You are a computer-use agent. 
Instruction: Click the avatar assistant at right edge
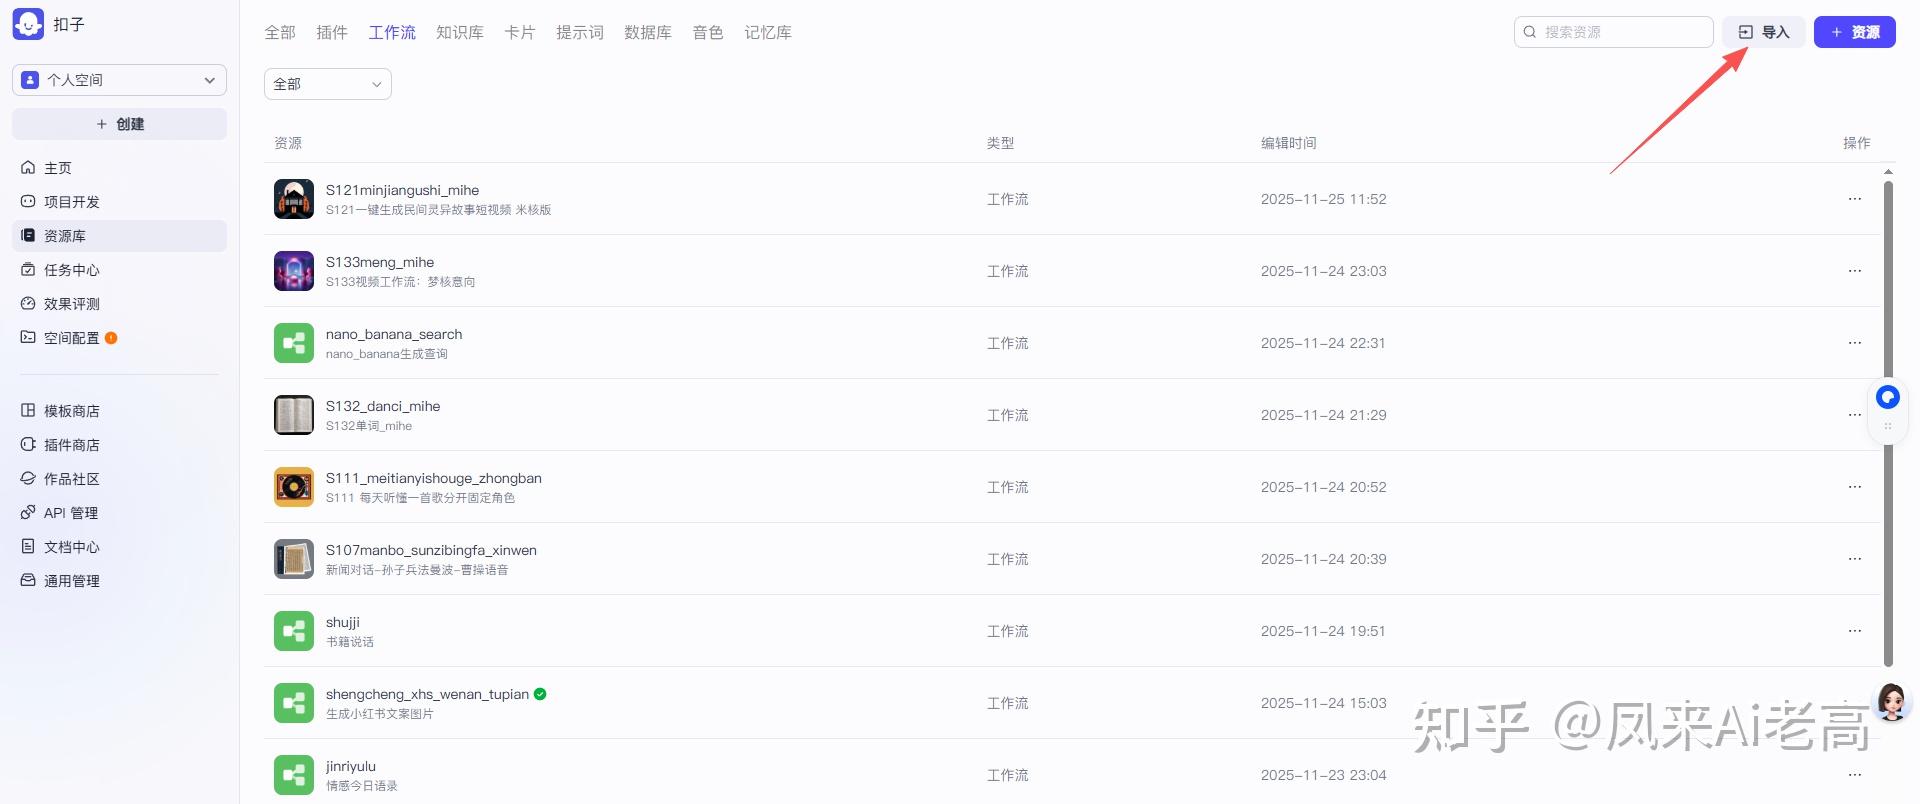(1890, 702)
